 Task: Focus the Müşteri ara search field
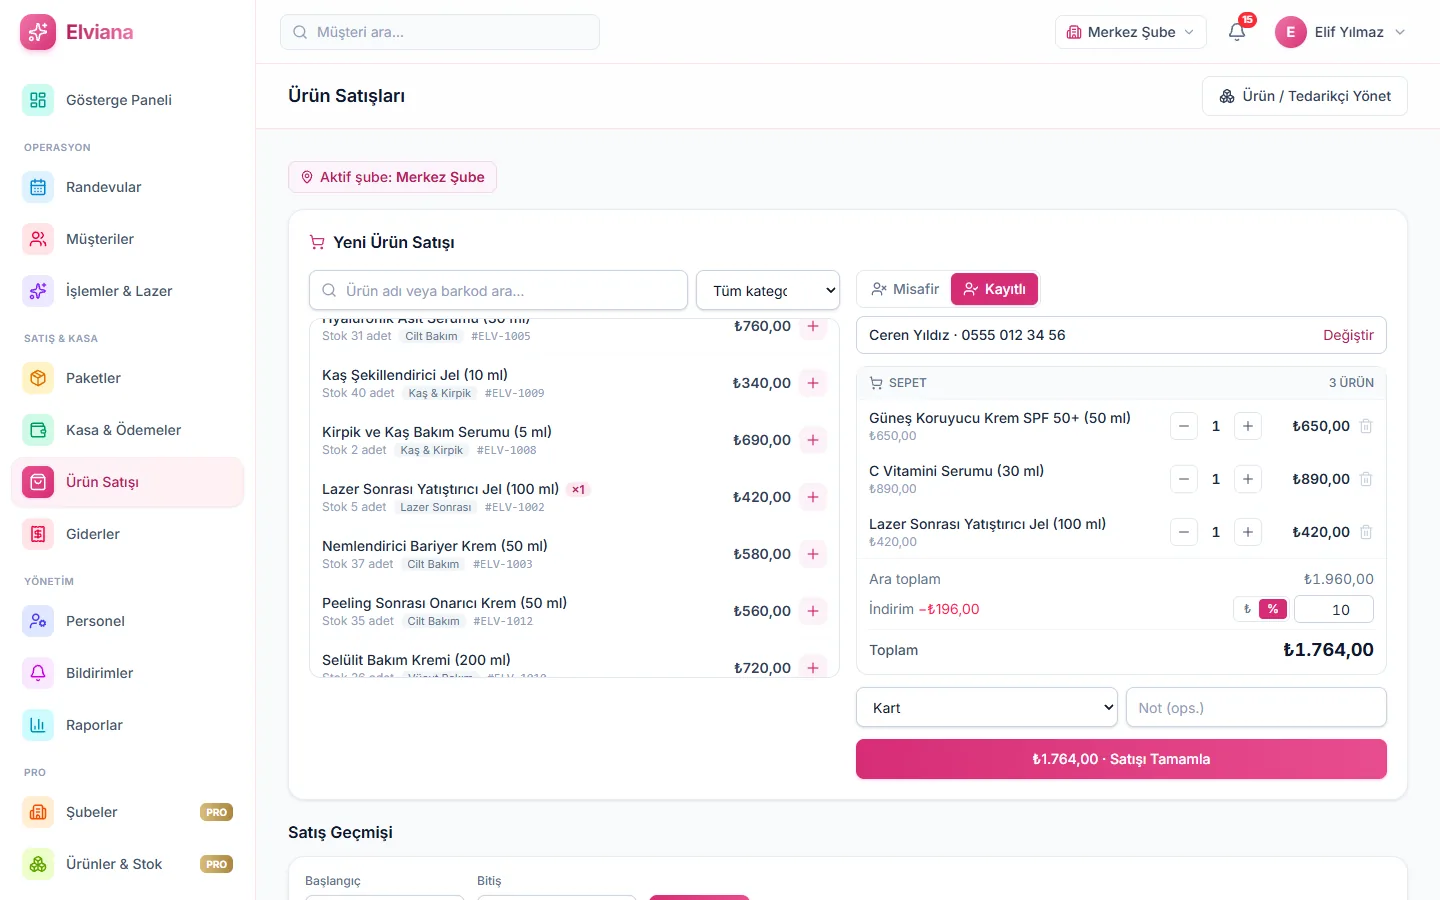(x=440, y=32)
